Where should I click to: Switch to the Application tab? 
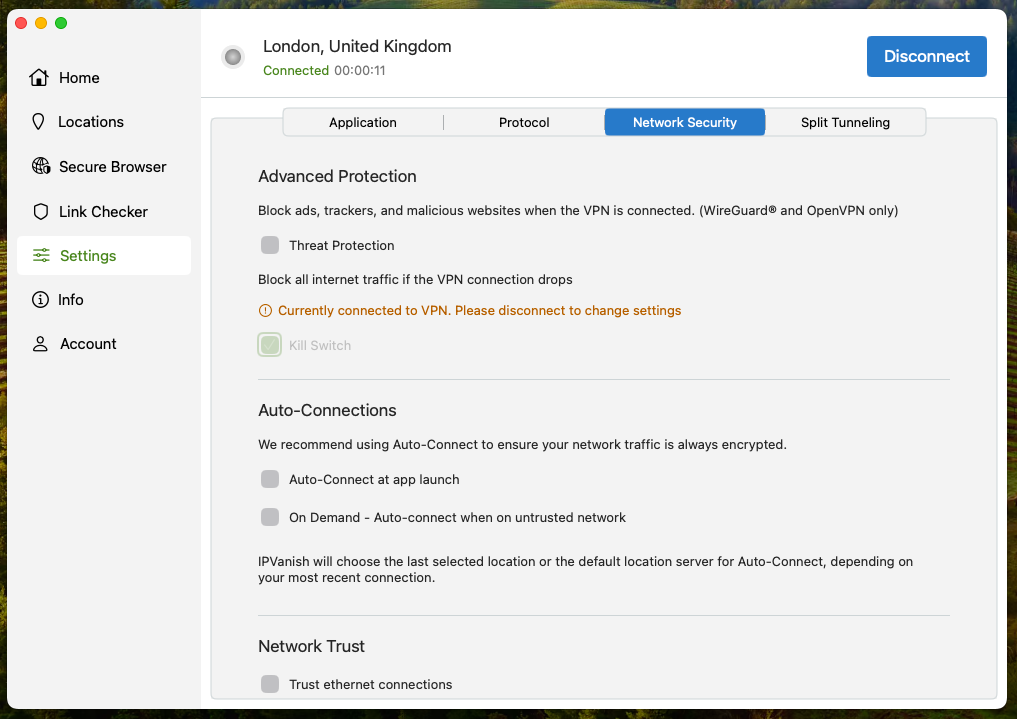363,123
